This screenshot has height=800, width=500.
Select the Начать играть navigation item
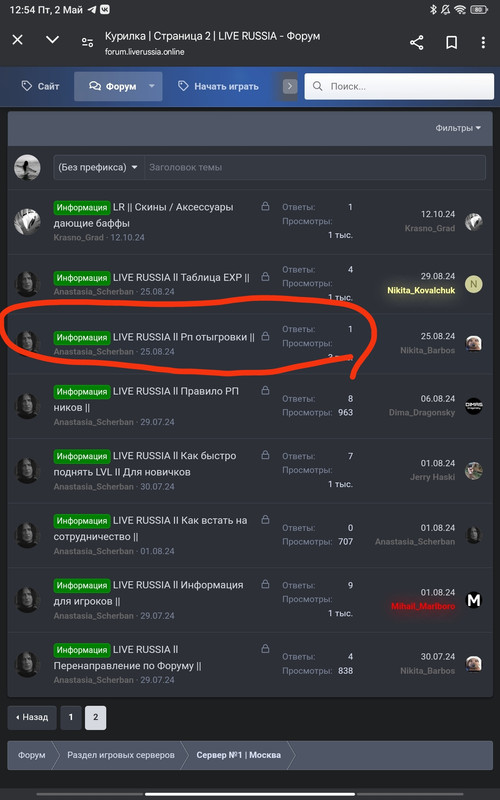(218, 86)
